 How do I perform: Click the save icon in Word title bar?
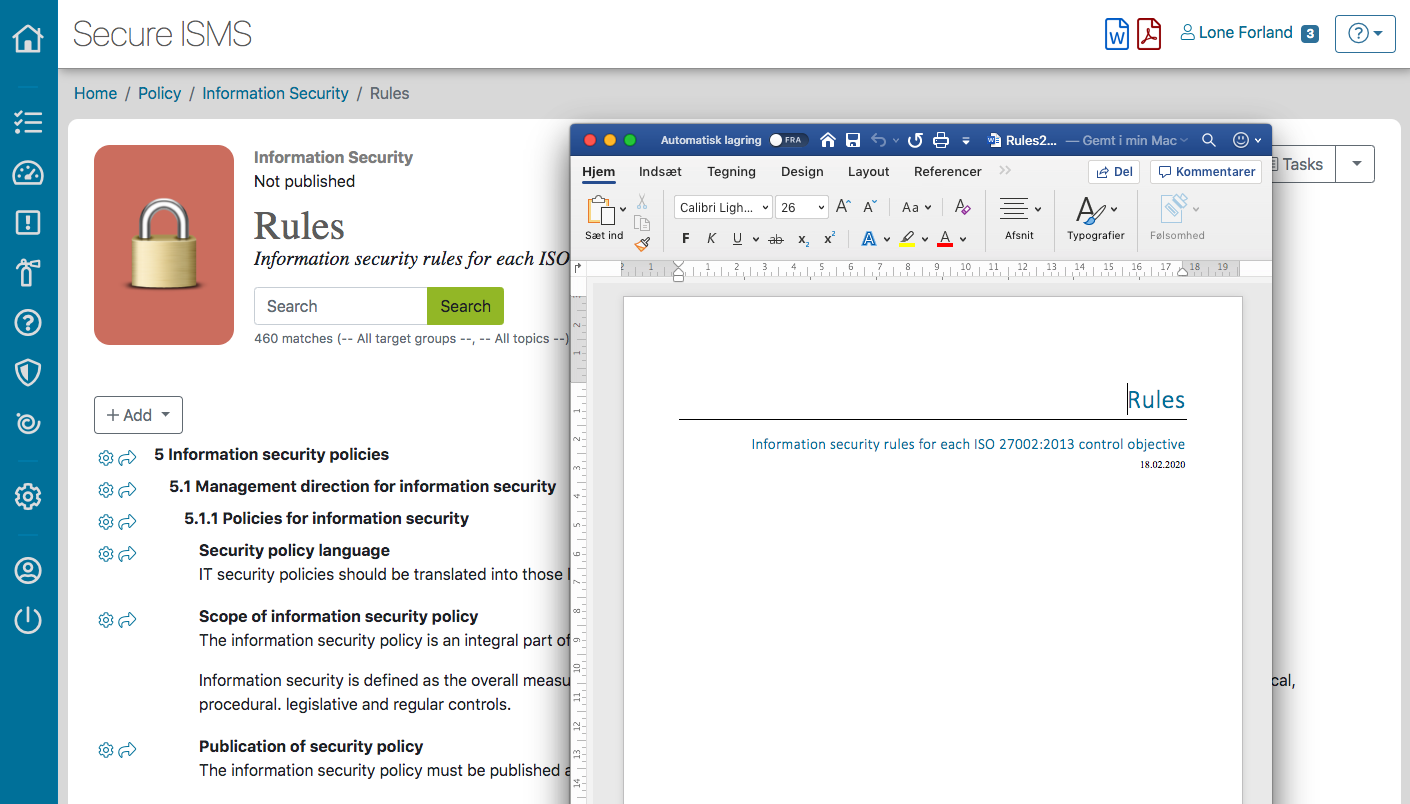coord(853,140)
